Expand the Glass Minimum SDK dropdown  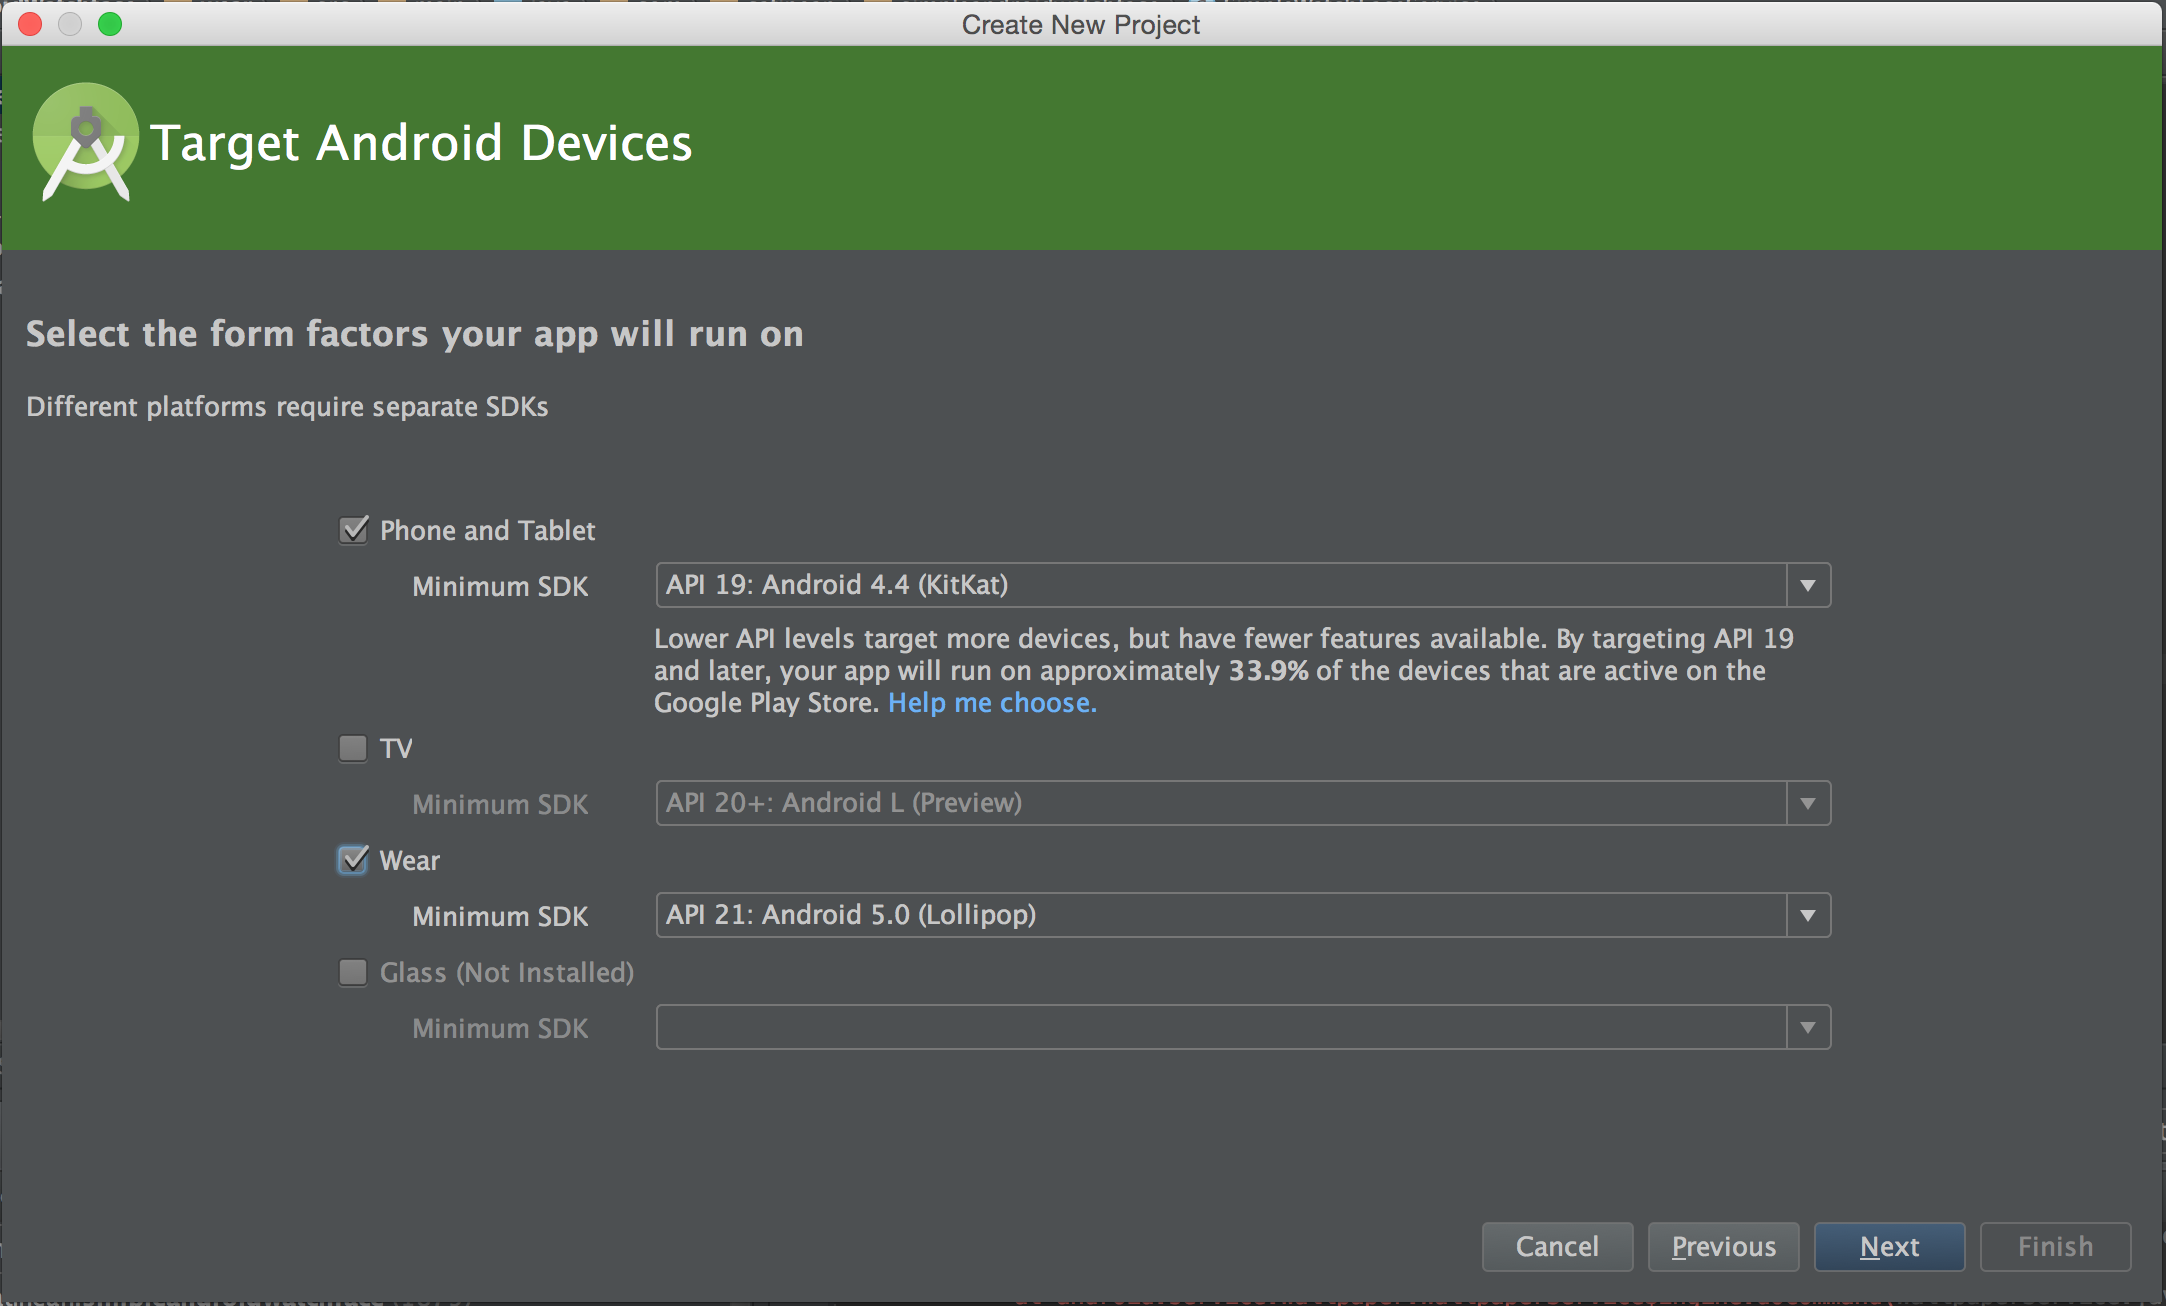[1808, 1027]
